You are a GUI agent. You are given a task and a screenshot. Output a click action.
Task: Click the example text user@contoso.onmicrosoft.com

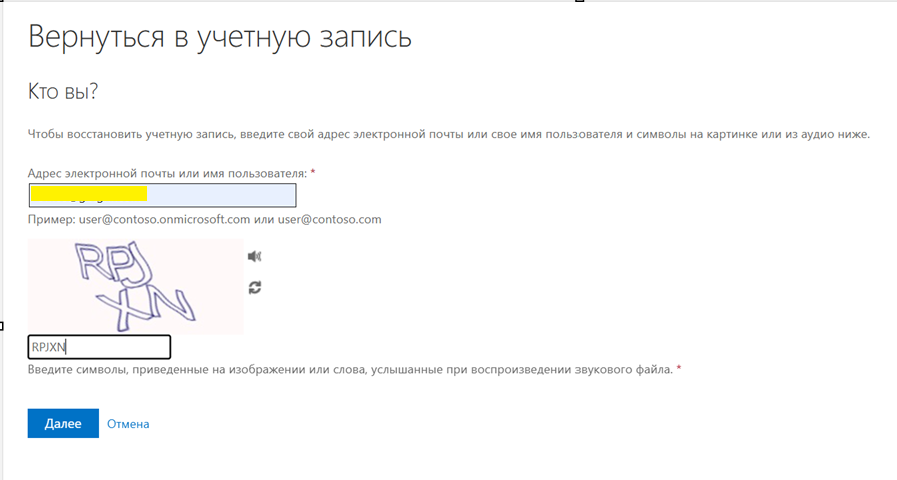[x=165, y=219]
